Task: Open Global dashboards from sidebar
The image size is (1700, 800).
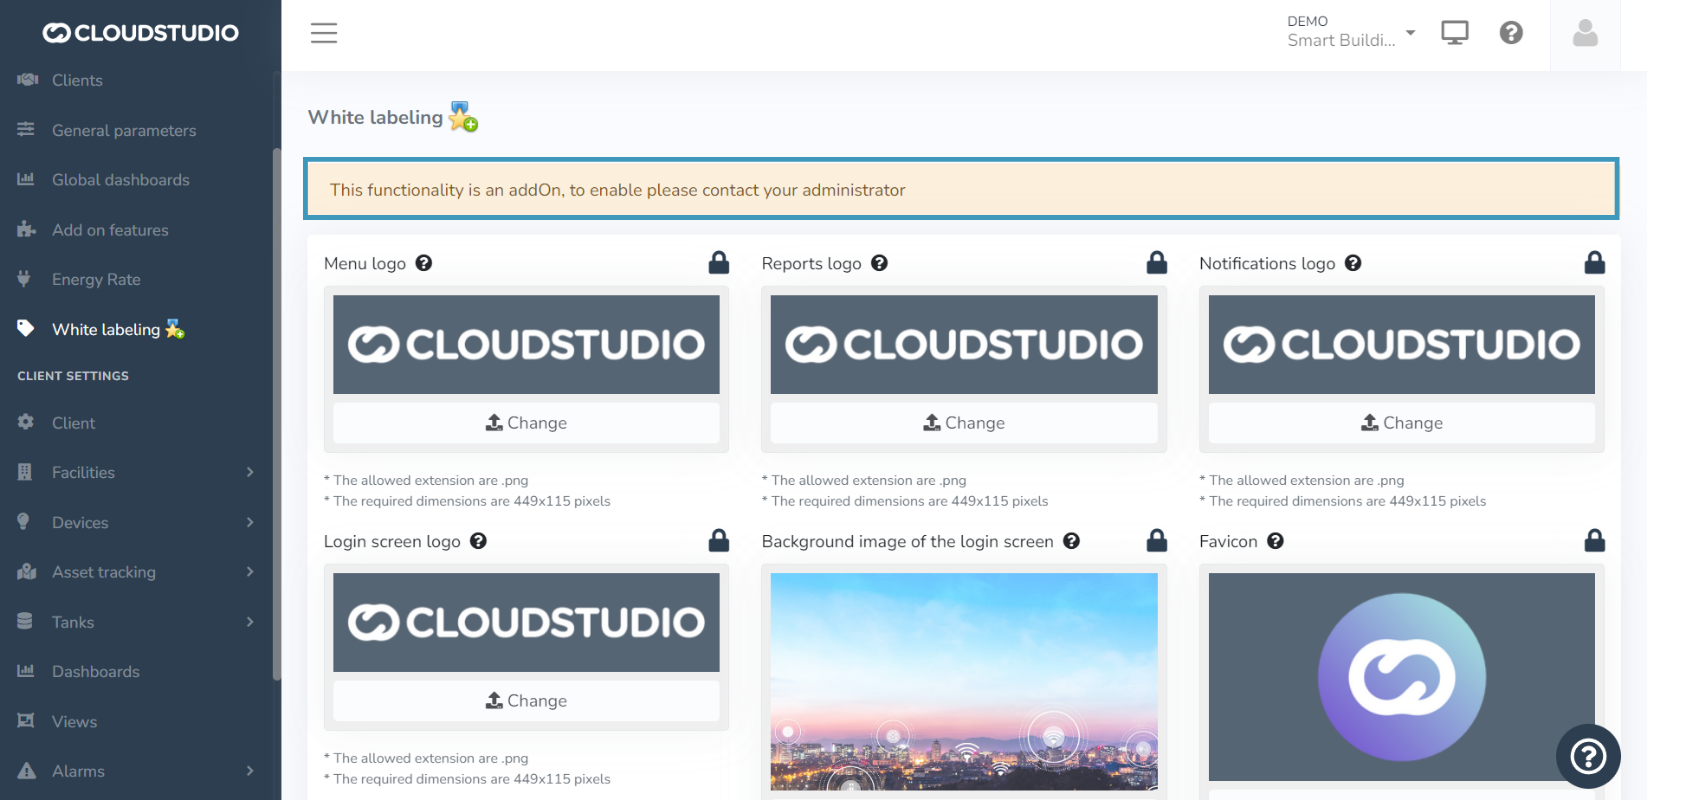Action: pos(120,180)
